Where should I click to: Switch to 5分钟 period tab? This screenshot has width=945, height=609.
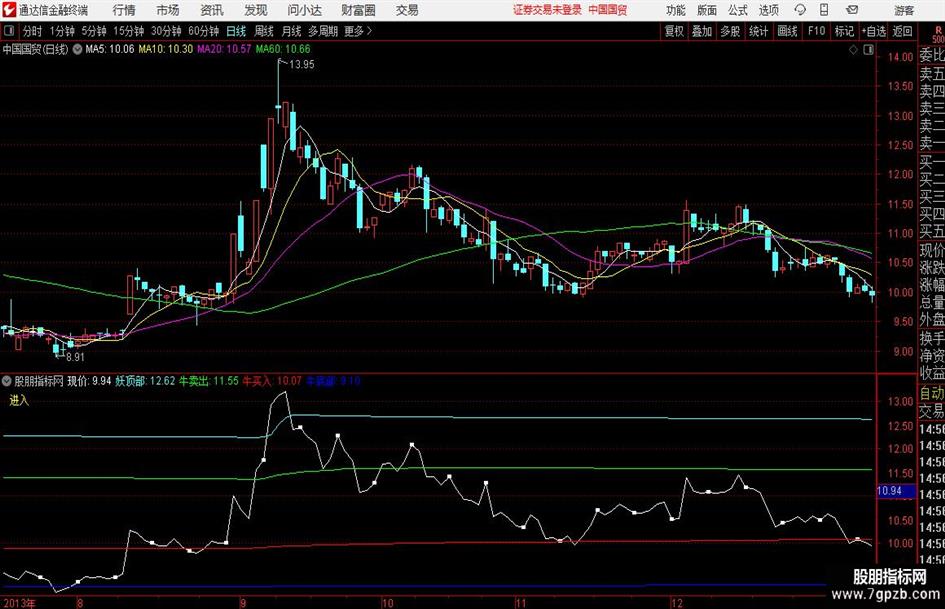pyautogui.click(x=93, y=31)
